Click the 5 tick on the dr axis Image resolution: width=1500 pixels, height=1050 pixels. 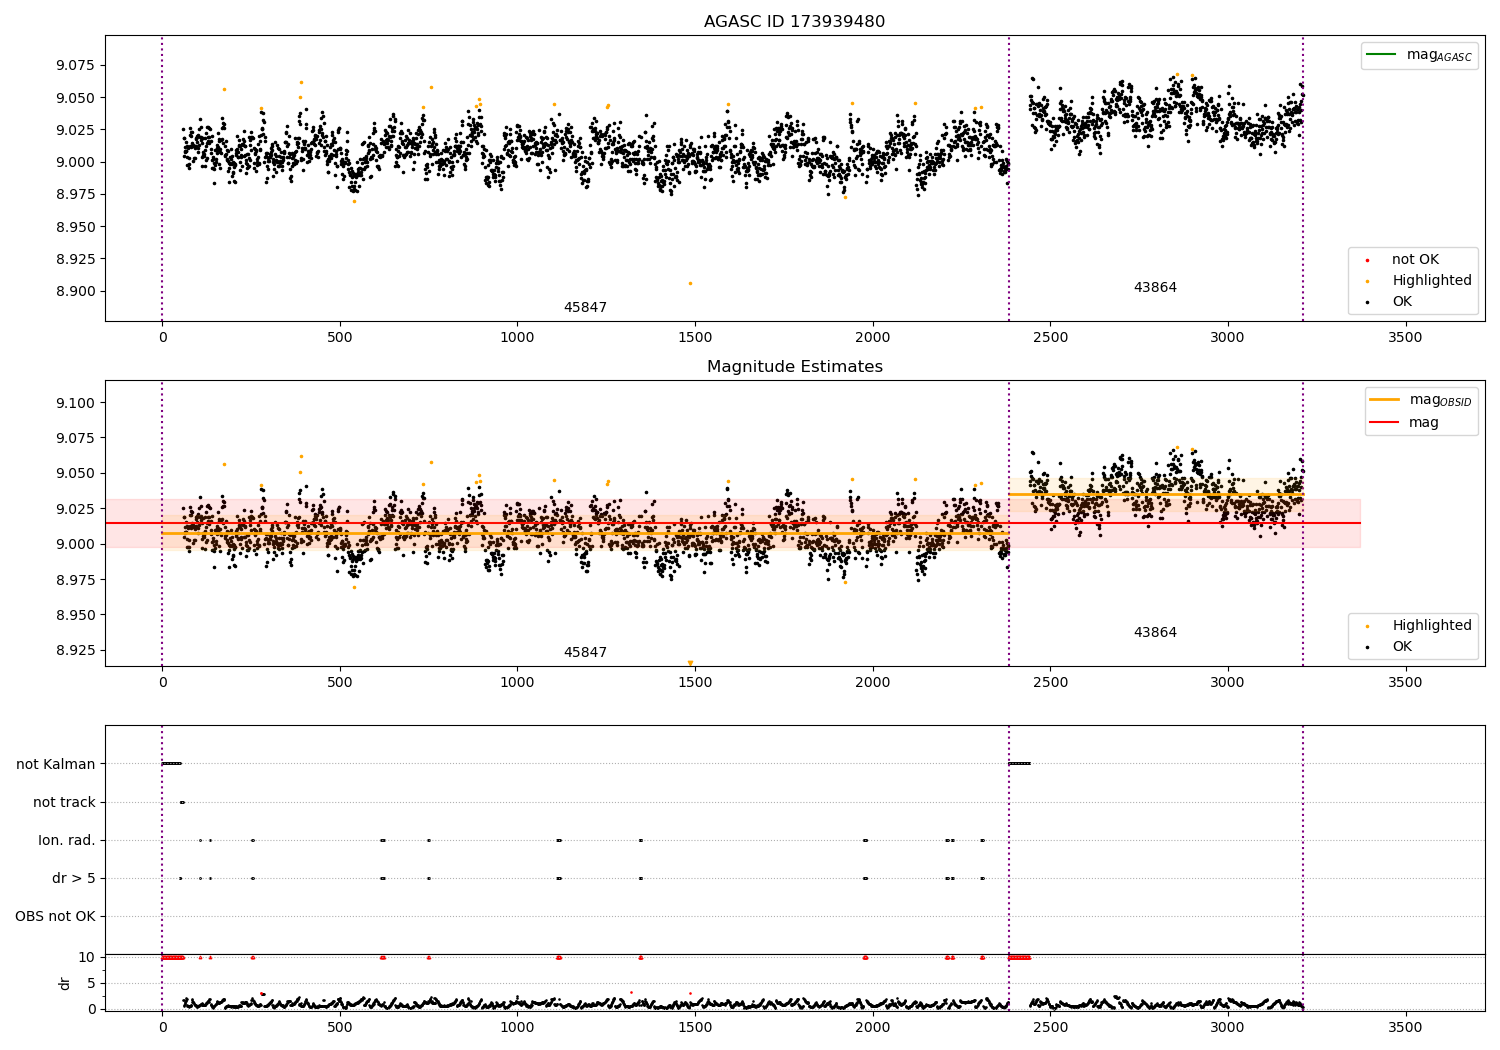coord(91,984)
